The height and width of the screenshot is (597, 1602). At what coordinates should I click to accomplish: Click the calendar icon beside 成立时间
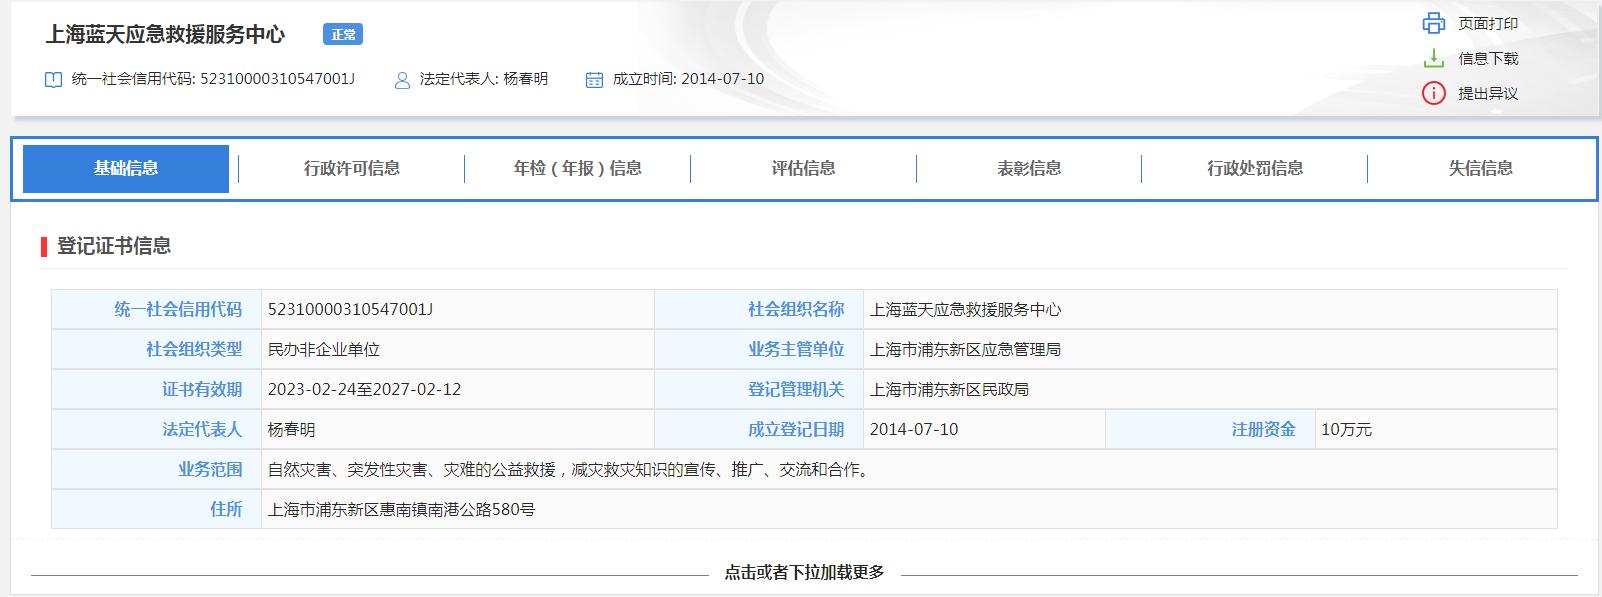(x=594, y=80)
